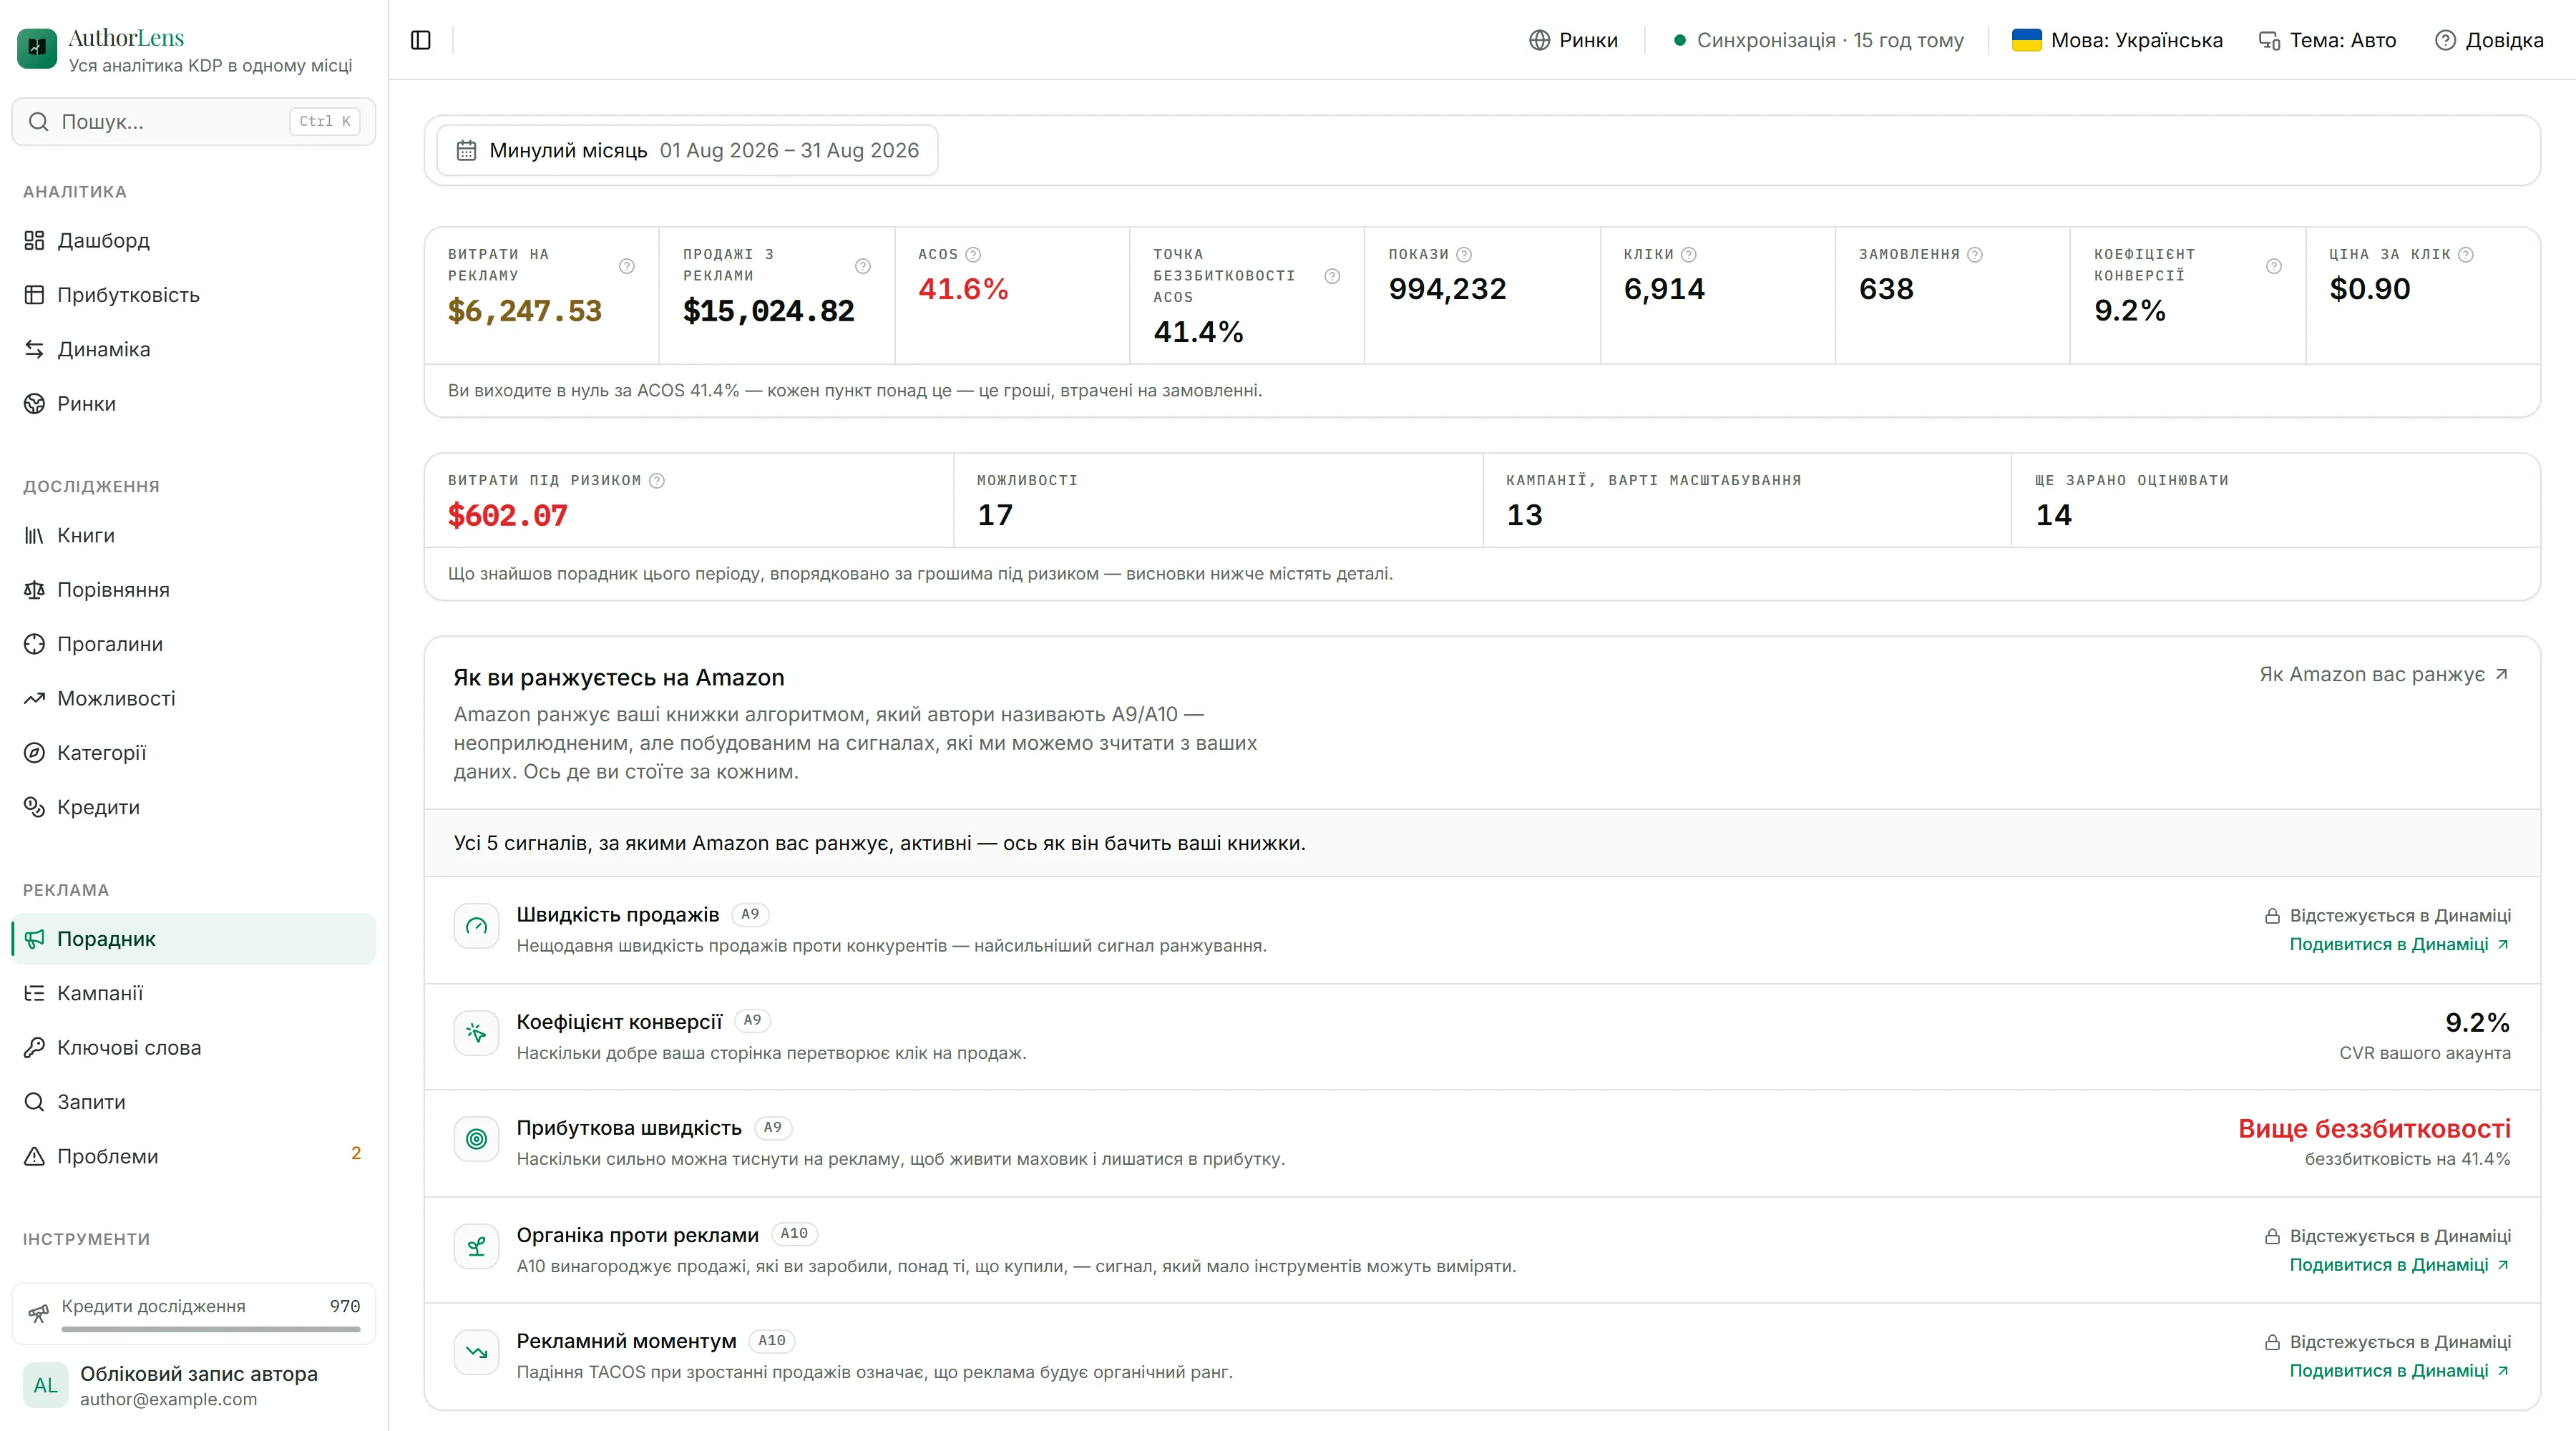The image size is (2576, 1431).
Task: Click the Рекламний моментум trend icon
Action: coord(476,1352)
